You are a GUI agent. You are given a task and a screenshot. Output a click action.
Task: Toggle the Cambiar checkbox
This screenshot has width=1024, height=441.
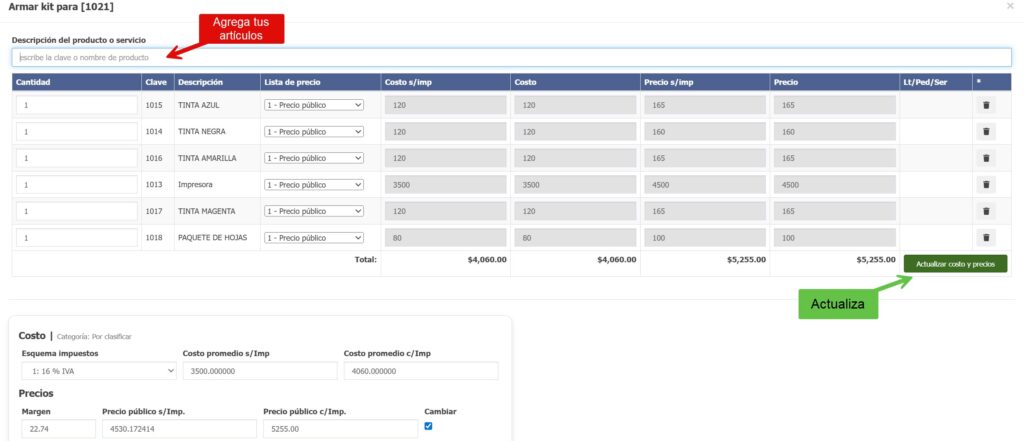pos(429,425)
